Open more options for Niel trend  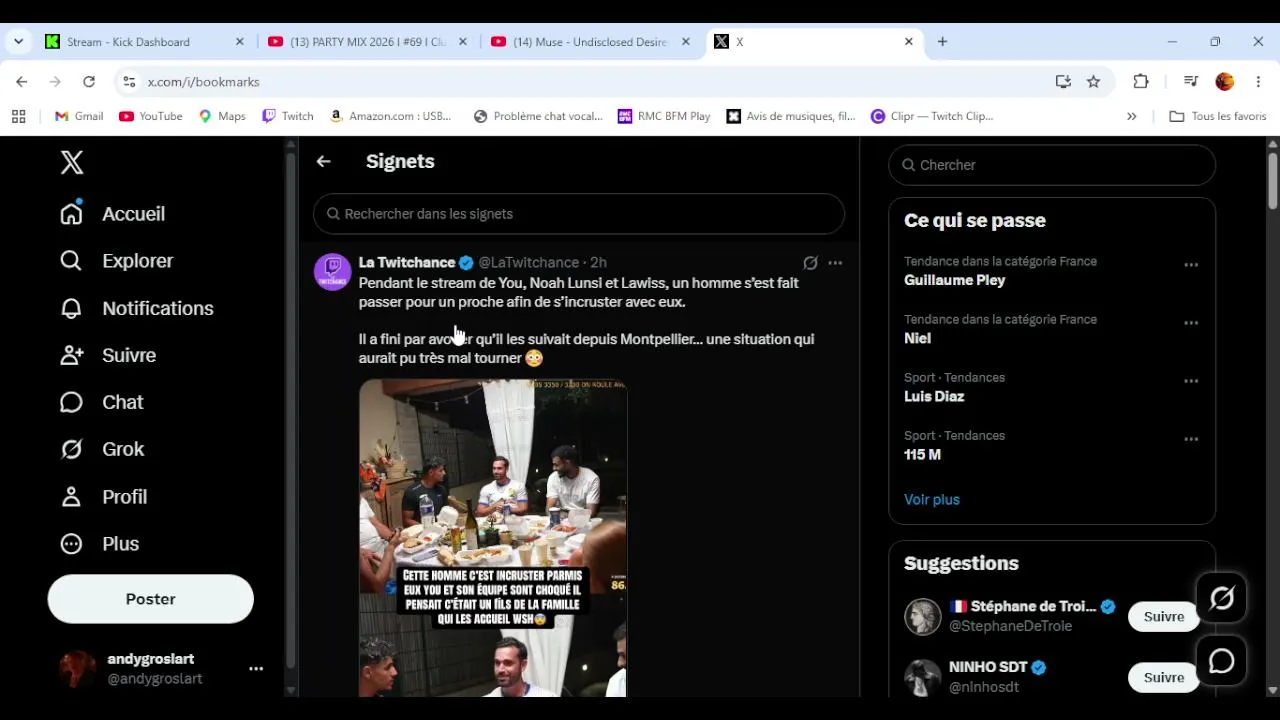[1191, 323]
